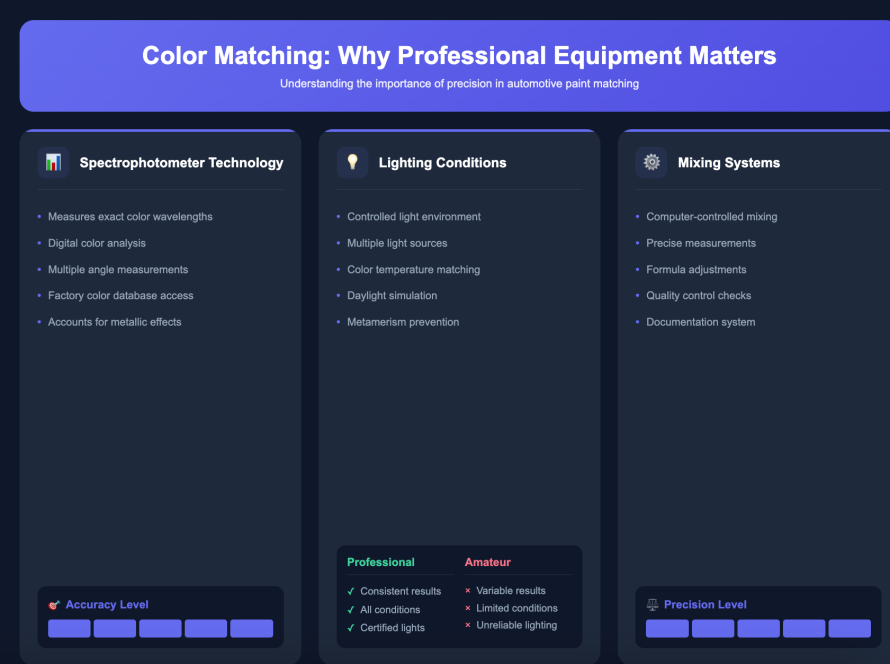Toggle the bullet beside Measures exact color wavelengths
The width and height of the screenshot is (890, 664).
pos(38,216)
